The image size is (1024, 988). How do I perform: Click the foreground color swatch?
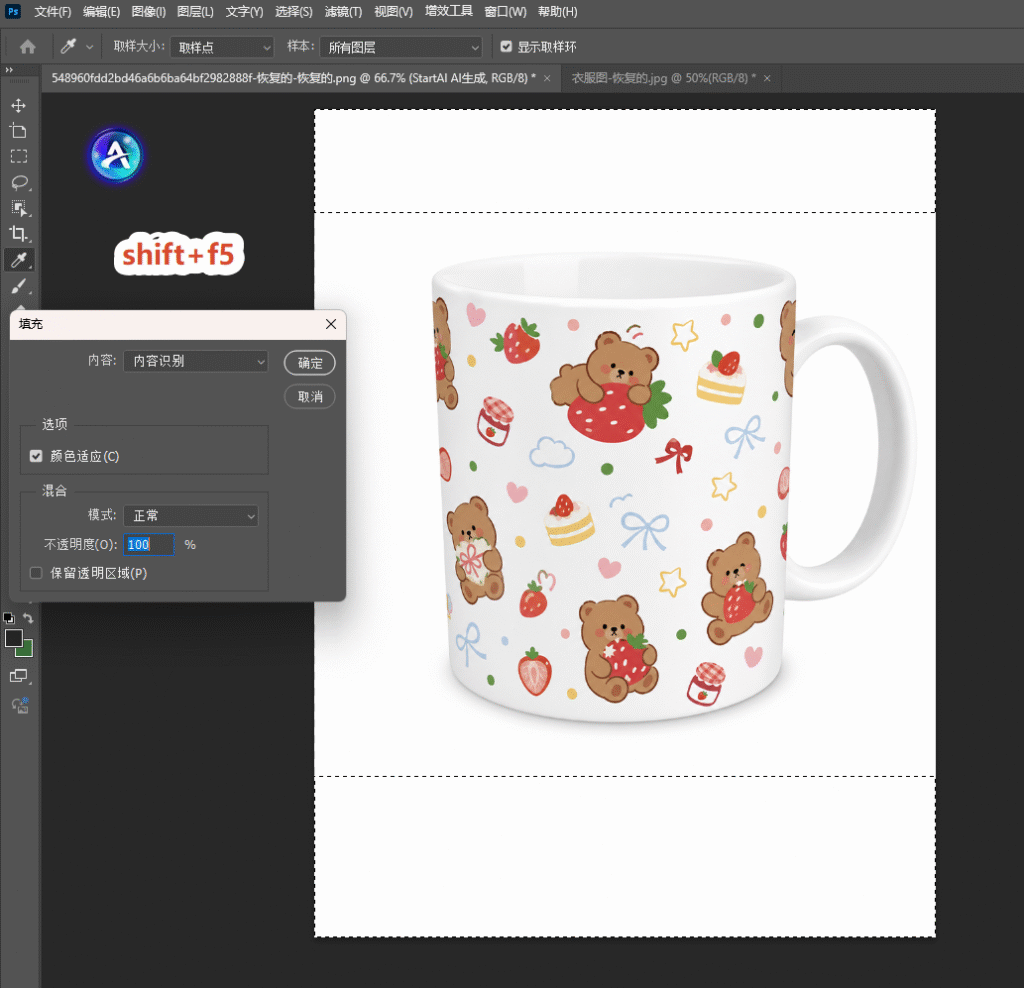13,637
